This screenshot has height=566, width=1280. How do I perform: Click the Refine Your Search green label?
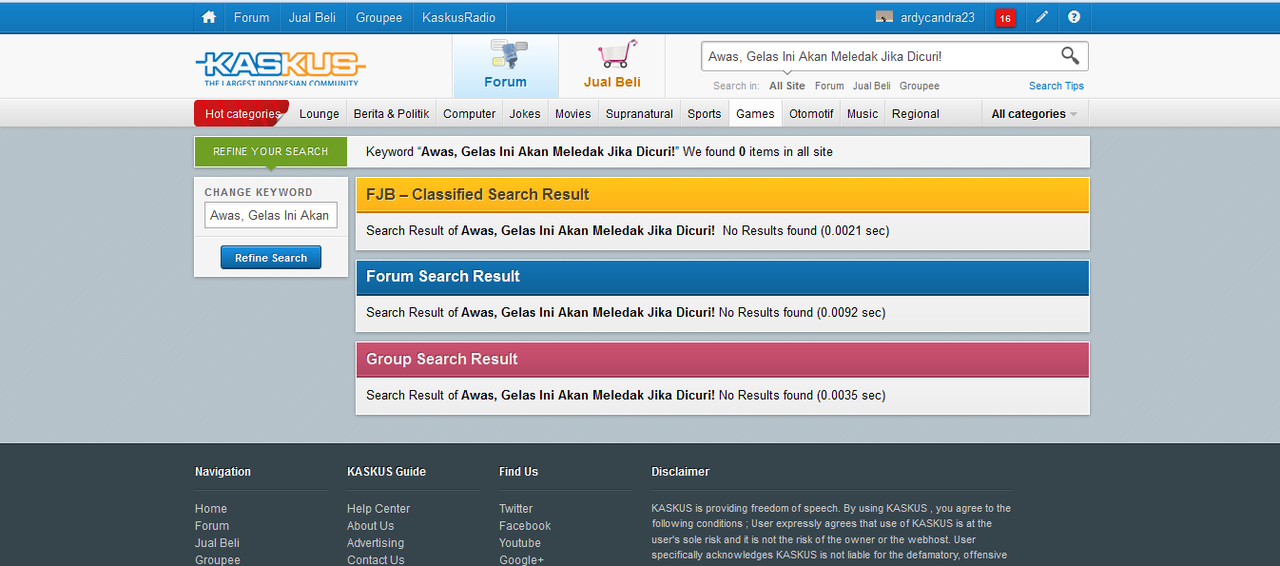(x=270, y=152)
